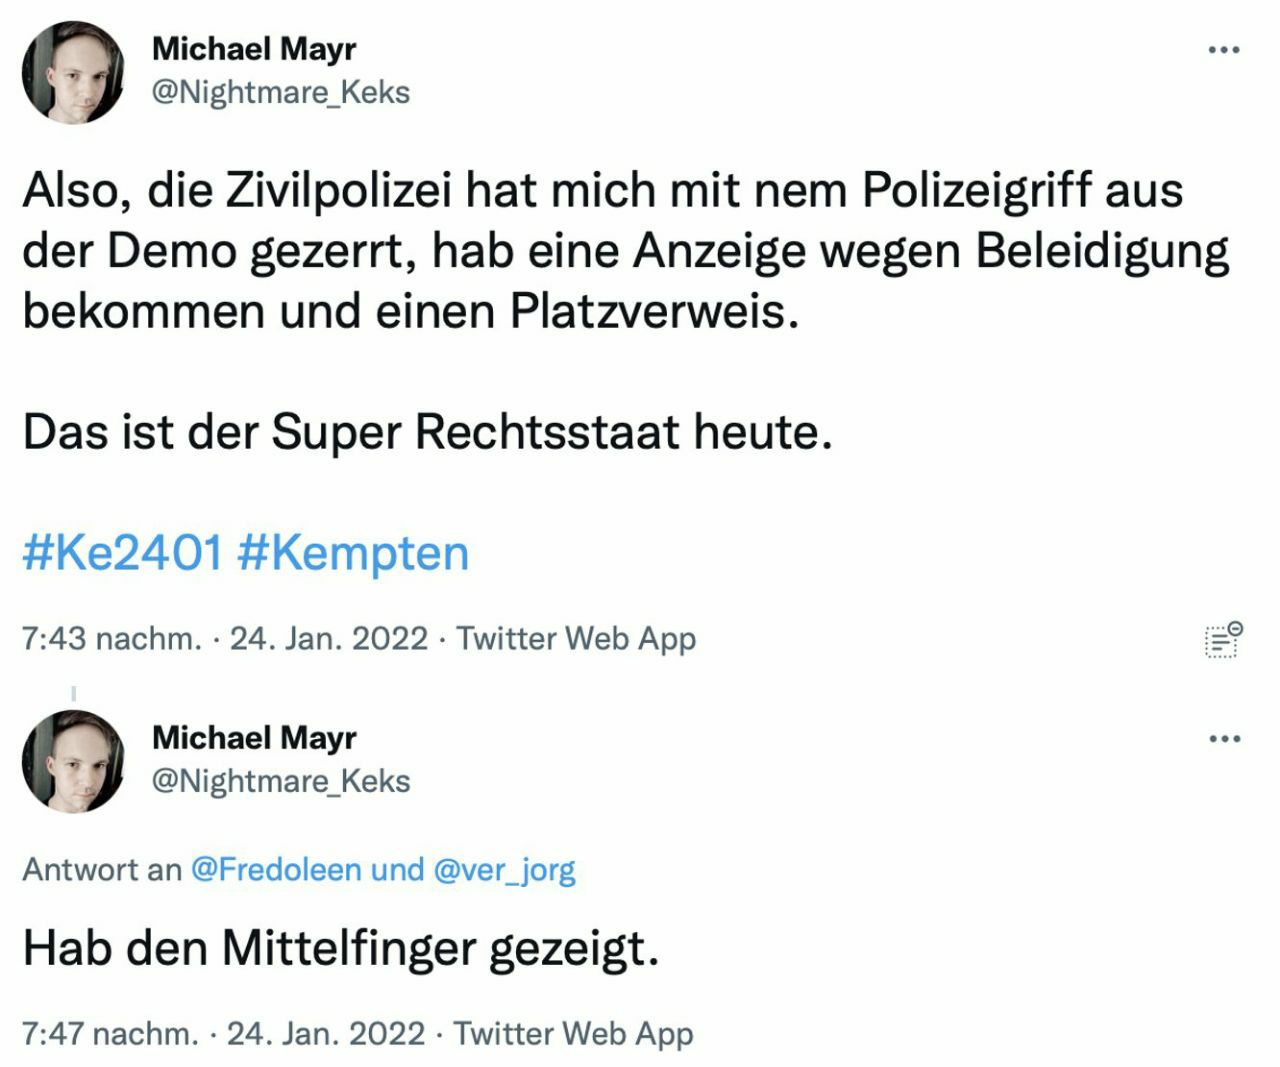Click Twitter Web App on the first tweet

576,638
